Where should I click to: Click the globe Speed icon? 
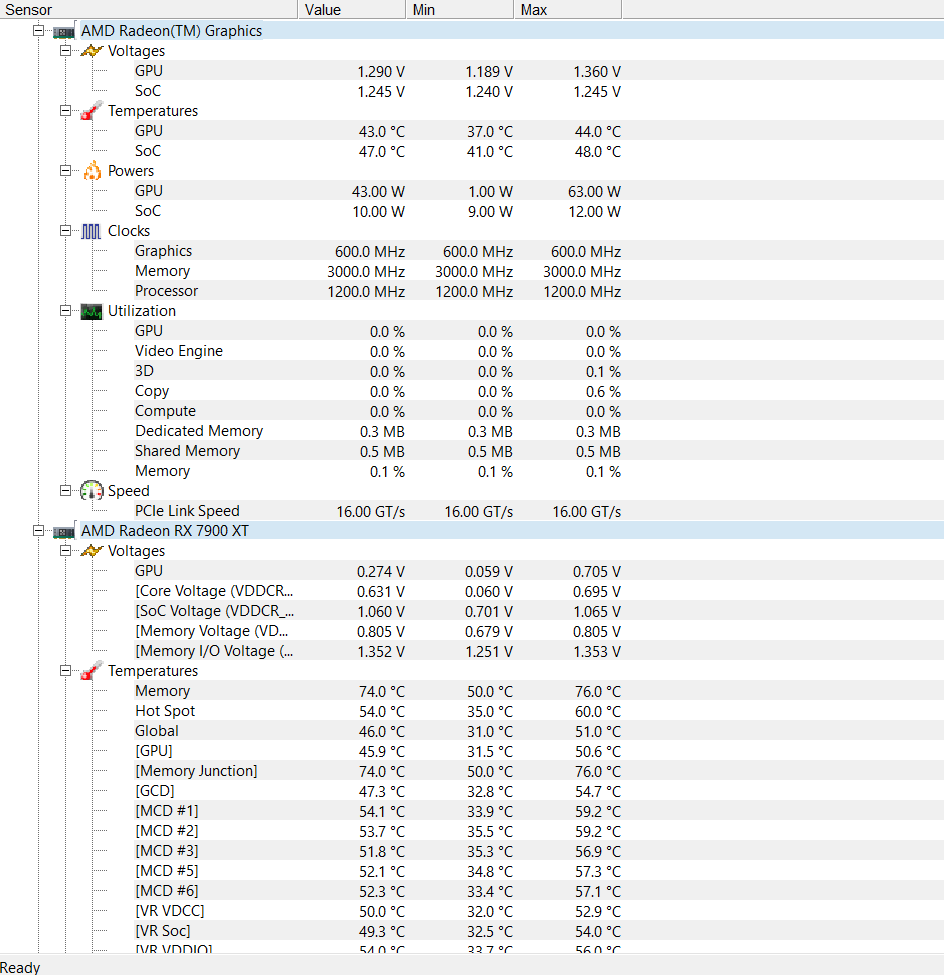click(x=91, y=491)
